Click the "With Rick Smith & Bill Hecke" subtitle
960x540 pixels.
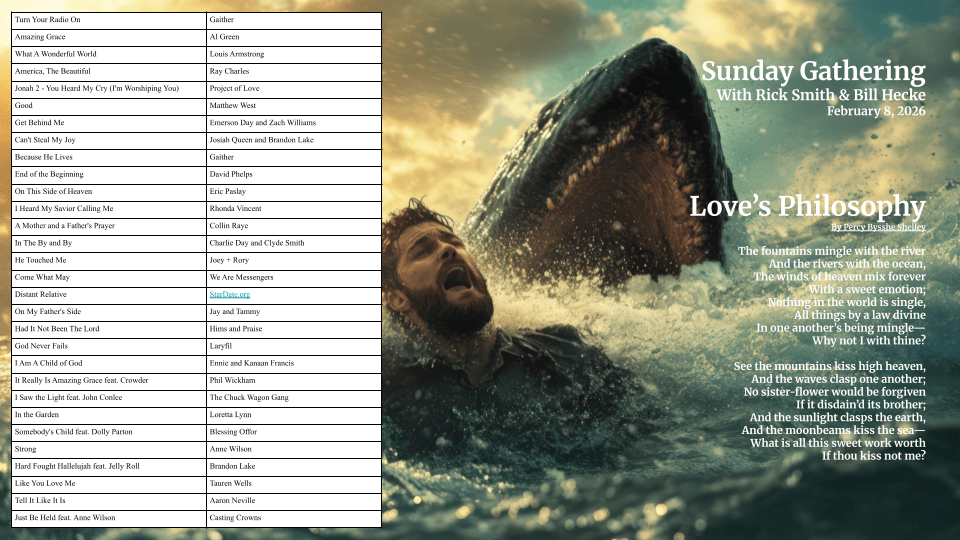(820, 95)
